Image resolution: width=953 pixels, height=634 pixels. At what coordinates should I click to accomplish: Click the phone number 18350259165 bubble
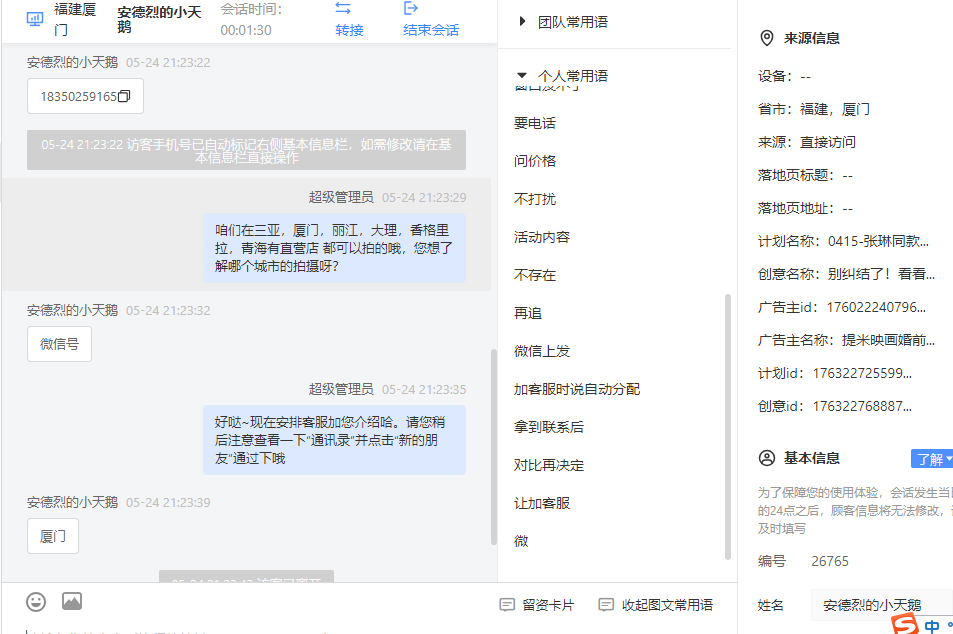85,96
